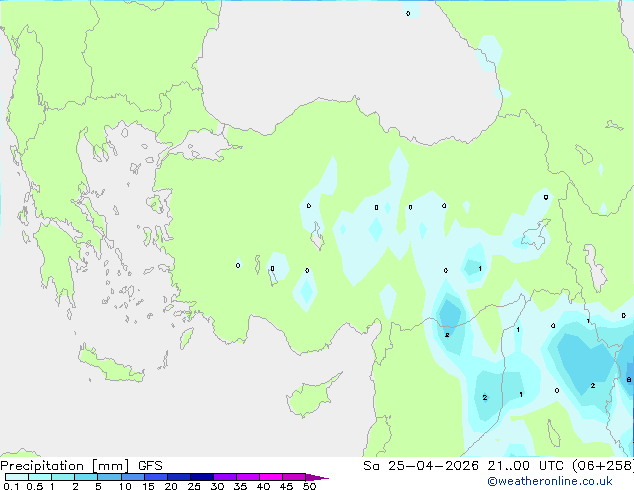
Task: Click the date 'Sa 25-04-2026'
Action: click(x=421, y=466)
